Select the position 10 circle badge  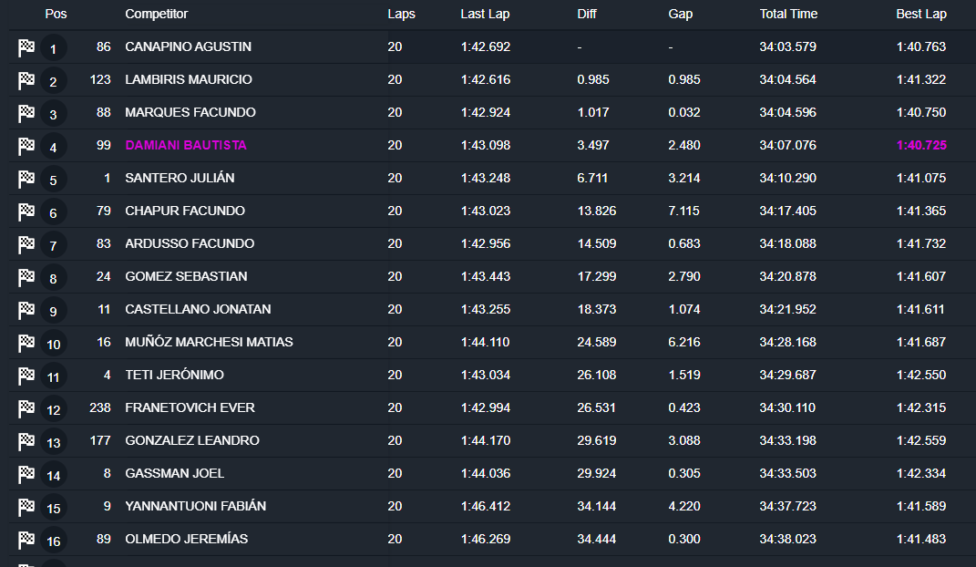pyautogui.click(x=53, y=345)
